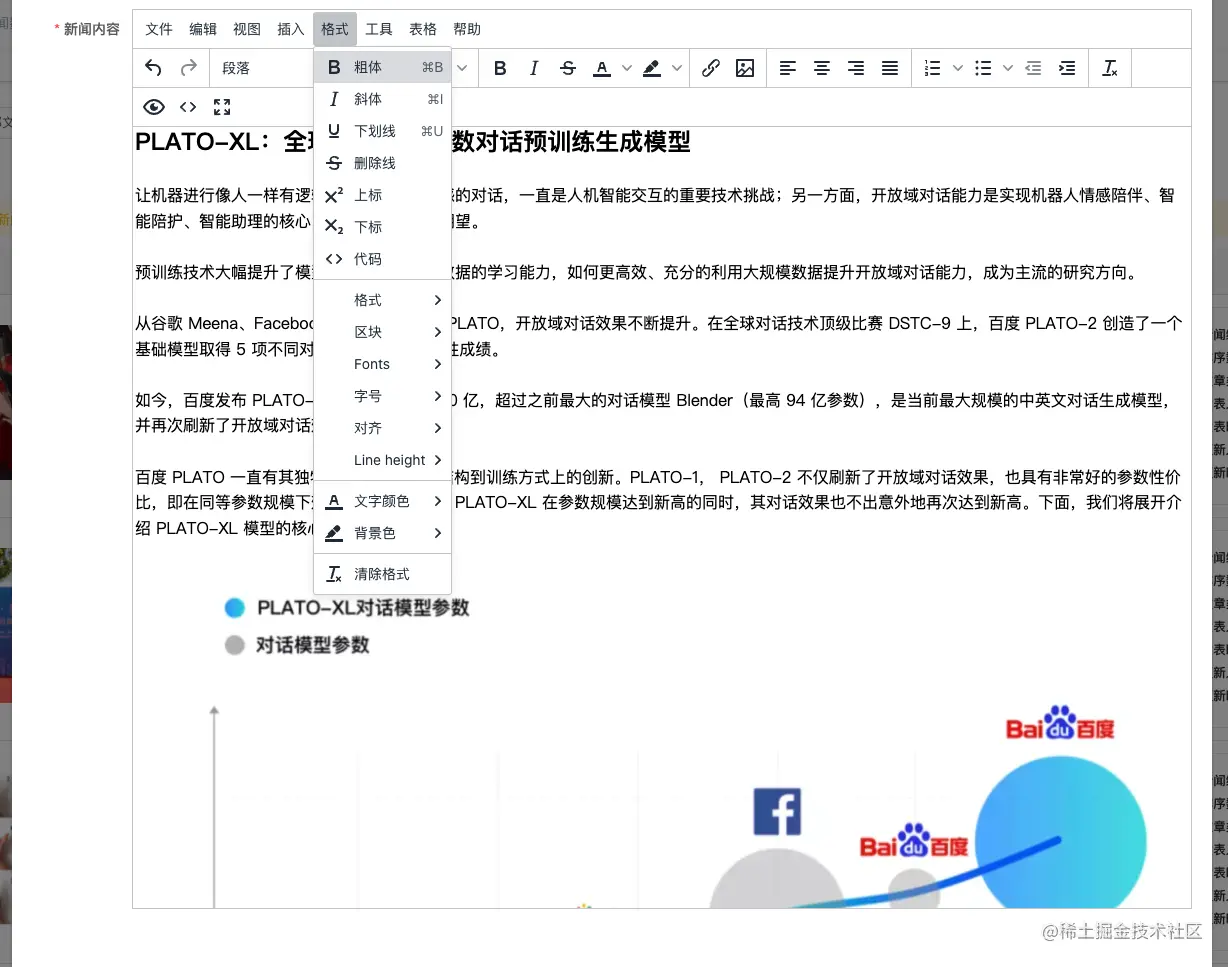Open numbered list style dropdown
The width and height of the screenshot is (1228, 967).
[x=958, y=68]
